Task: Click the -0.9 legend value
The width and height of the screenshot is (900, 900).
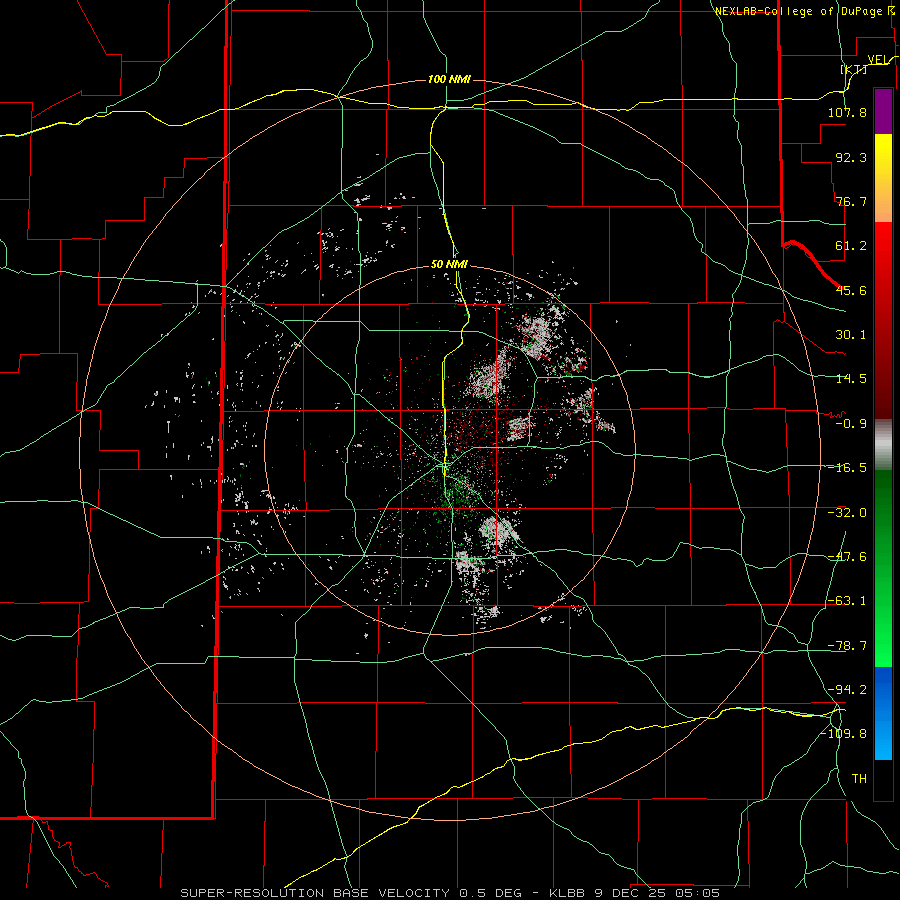Action: click(851, 424)
